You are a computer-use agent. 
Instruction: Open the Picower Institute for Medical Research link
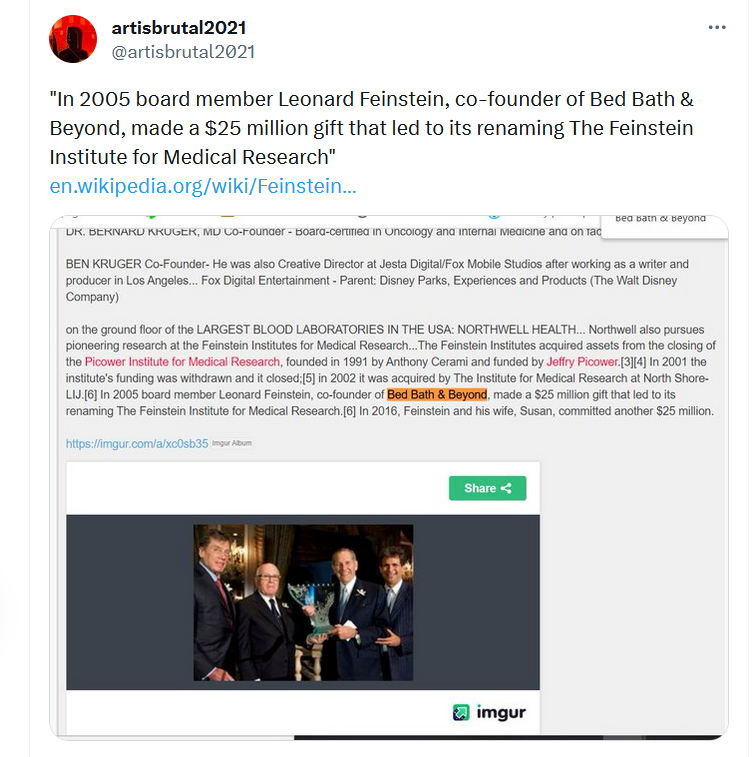pyautogui.click(x=182, y=362)
